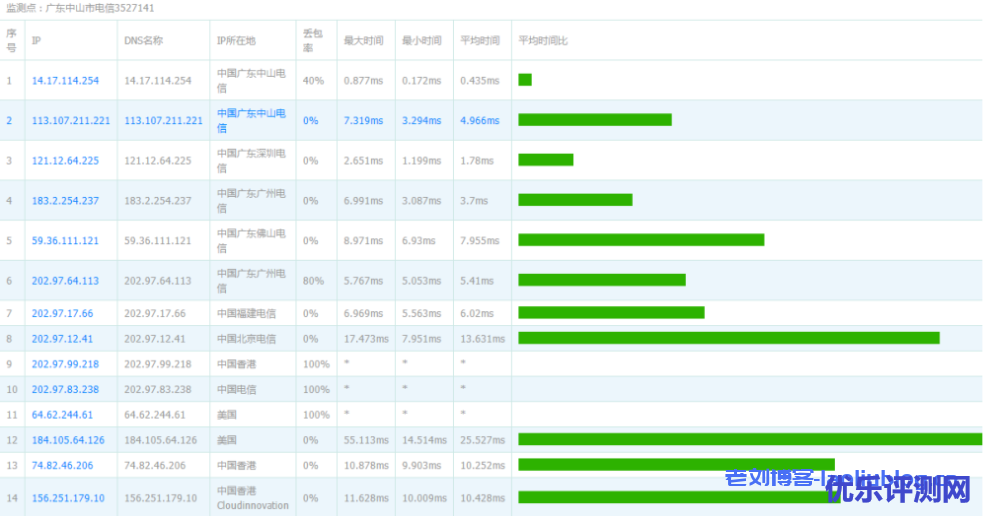Click the highlighted DNS name 113.107.211.221
Viewport: 984px width, 516px height.
[163, 120]
